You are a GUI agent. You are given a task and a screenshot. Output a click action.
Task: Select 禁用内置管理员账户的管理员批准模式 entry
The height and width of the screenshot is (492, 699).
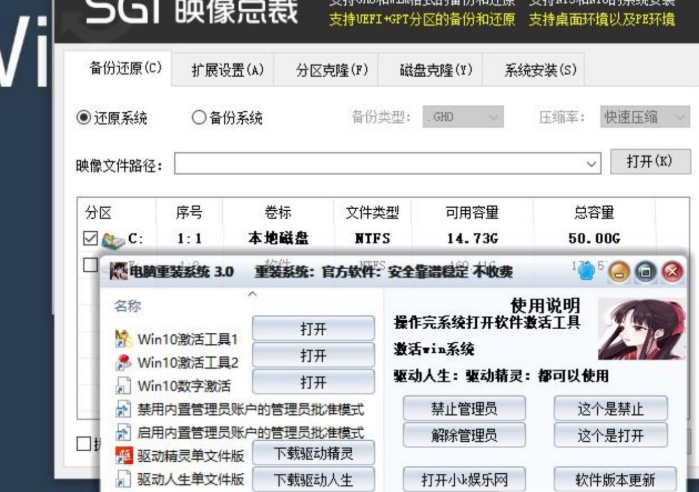(251, 409)
